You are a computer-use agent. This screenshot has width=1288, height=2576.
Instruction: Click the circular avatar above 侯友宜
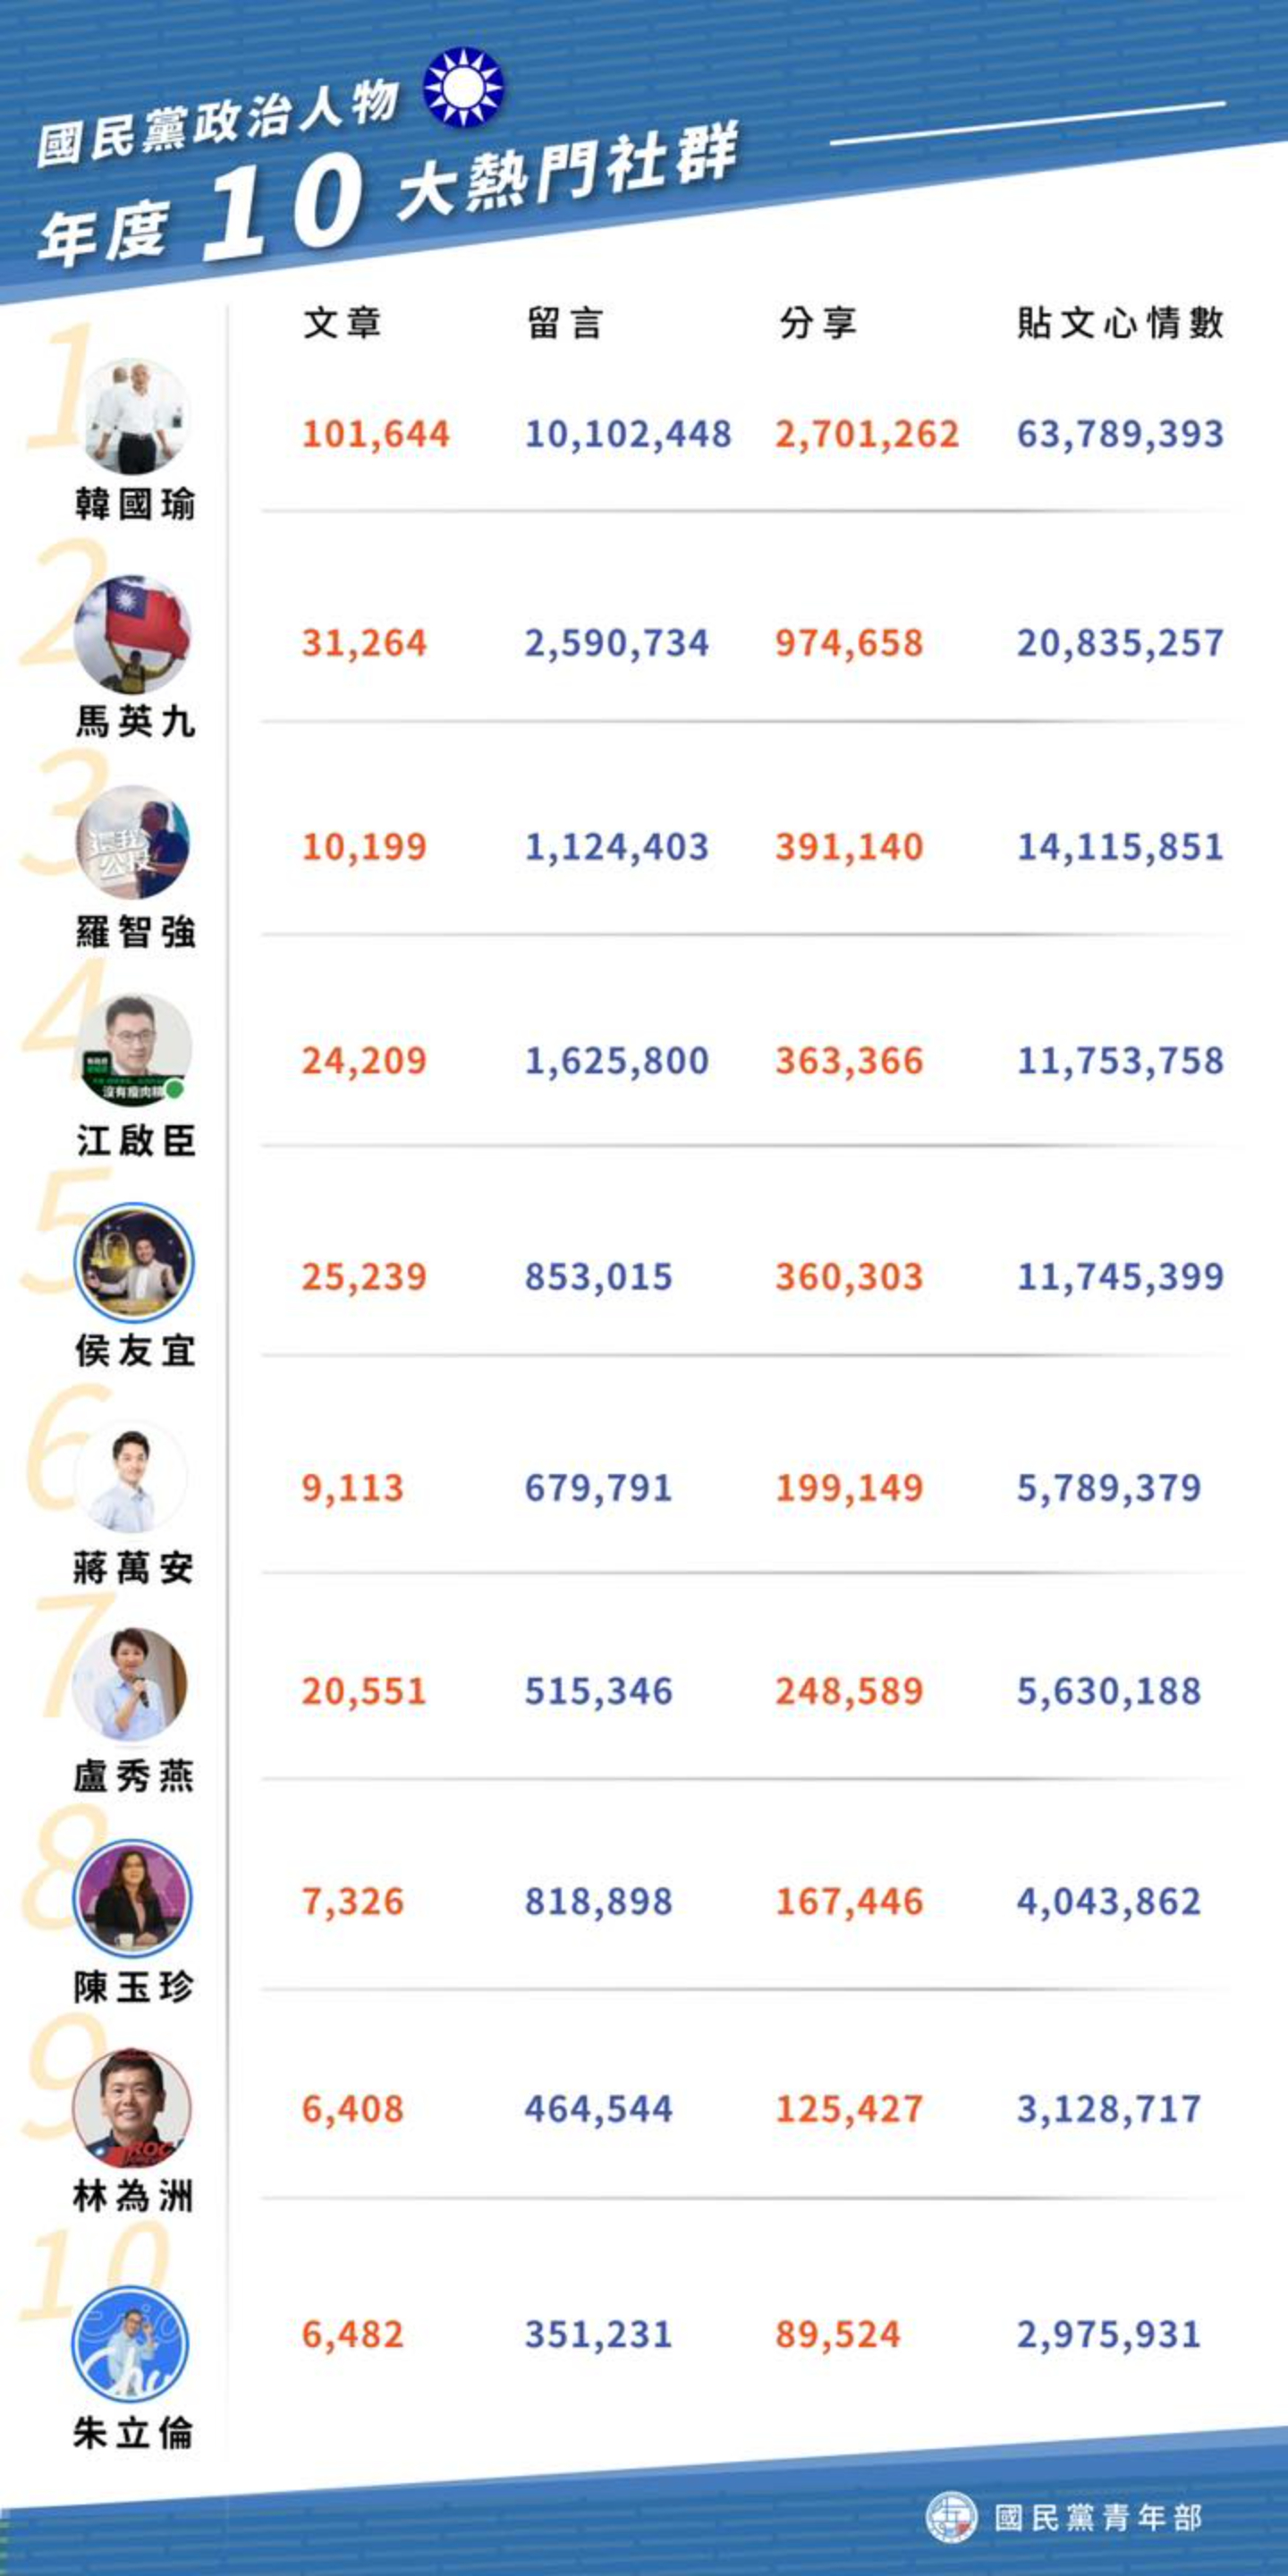(x=134, y=1262)
